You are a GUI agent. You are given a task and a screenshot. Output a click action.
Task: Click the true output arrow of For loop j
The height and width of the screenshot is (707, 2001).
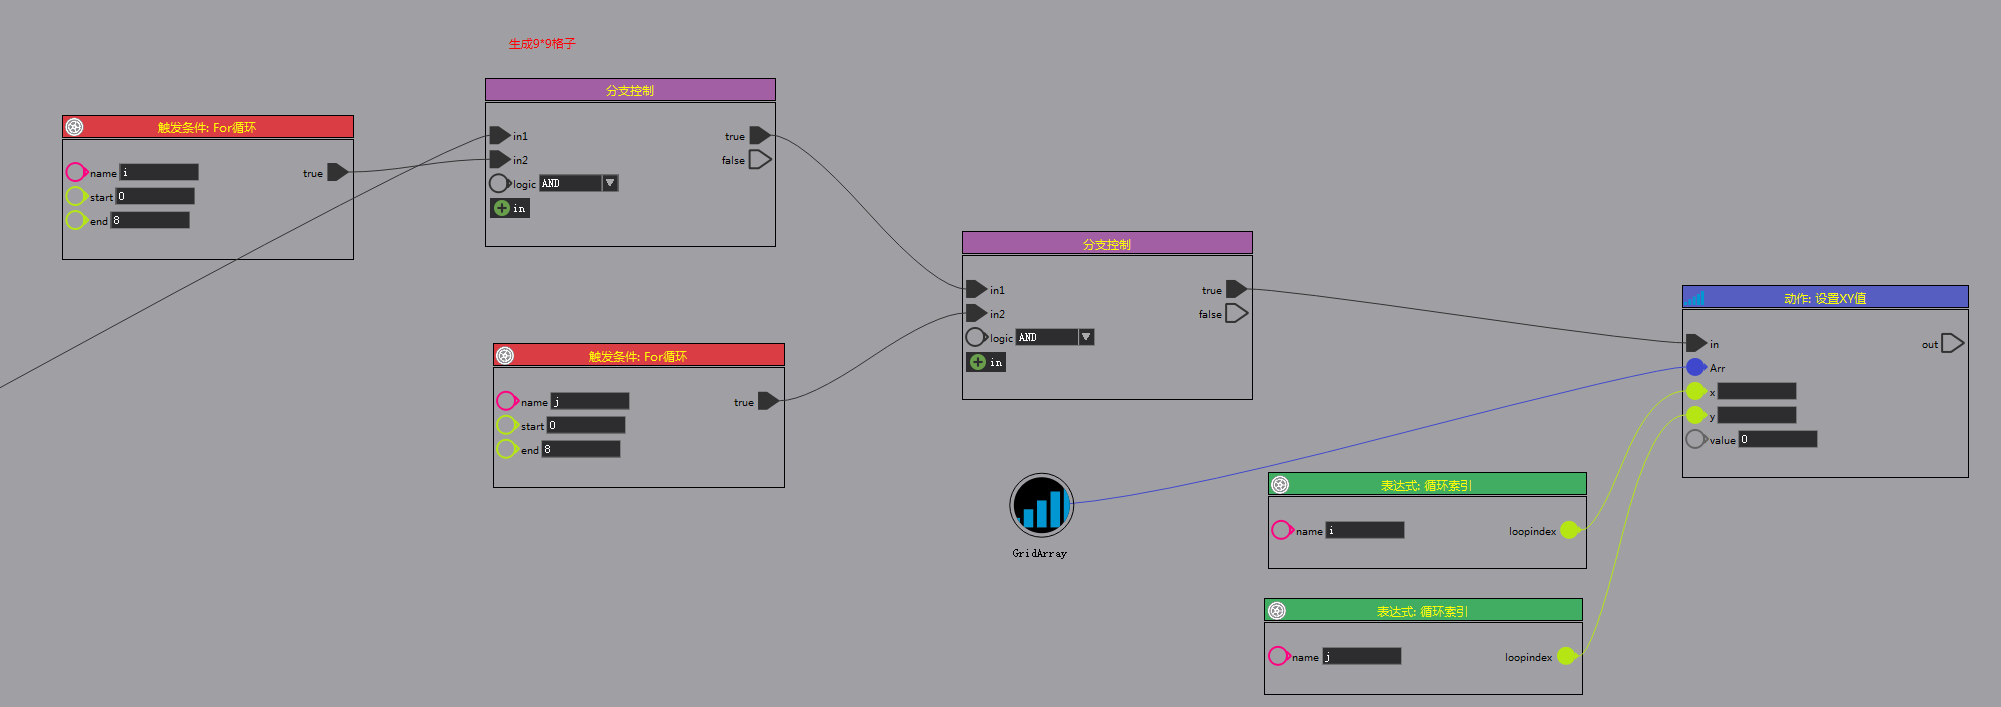(768, 401)
